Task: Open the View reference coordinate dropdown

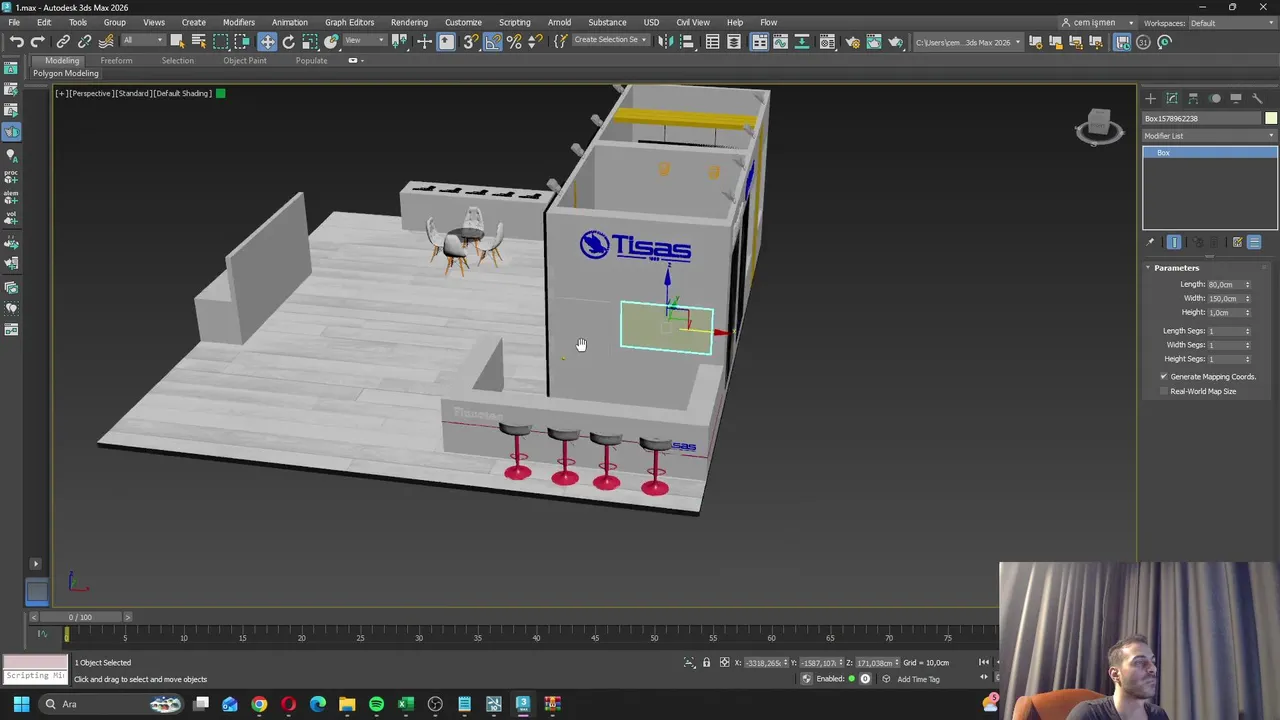Action: pos(365,41)
